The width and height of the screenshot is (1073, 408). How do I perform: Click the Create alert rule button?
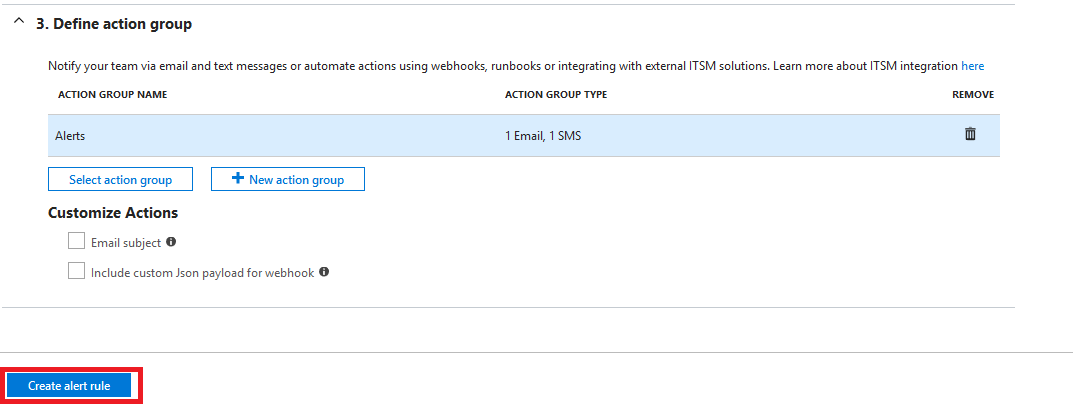[69, 386]
